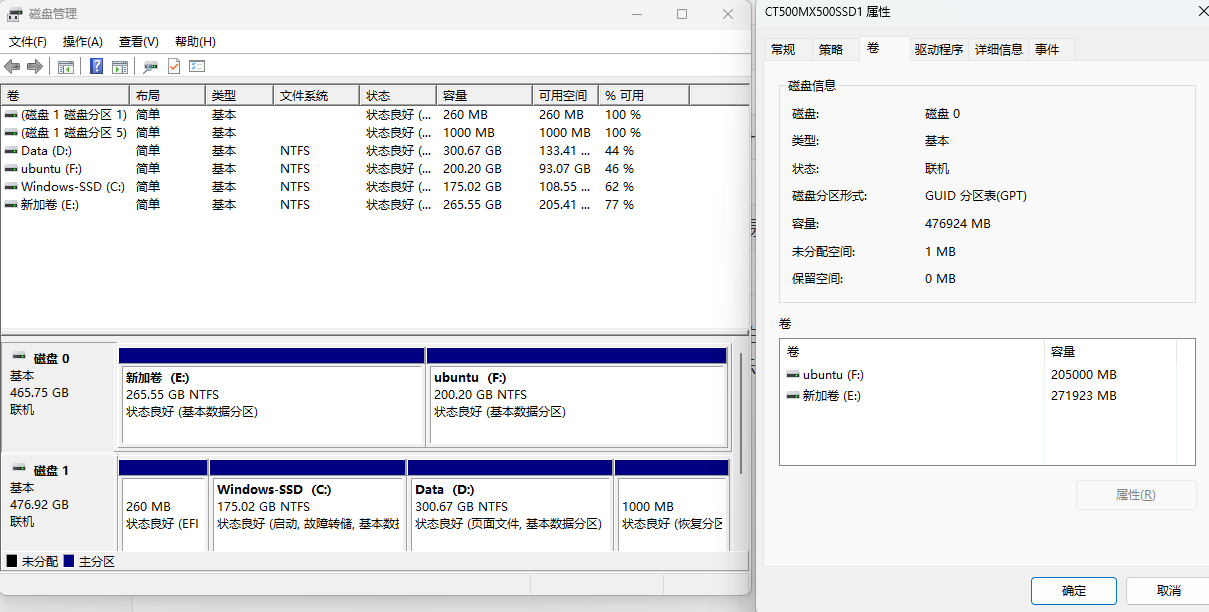The height and width of the screenshot is (612, 1209).
Task: Click 新加卷 (E:) drive icon in properties list
Action: click(x=793, y=396)
